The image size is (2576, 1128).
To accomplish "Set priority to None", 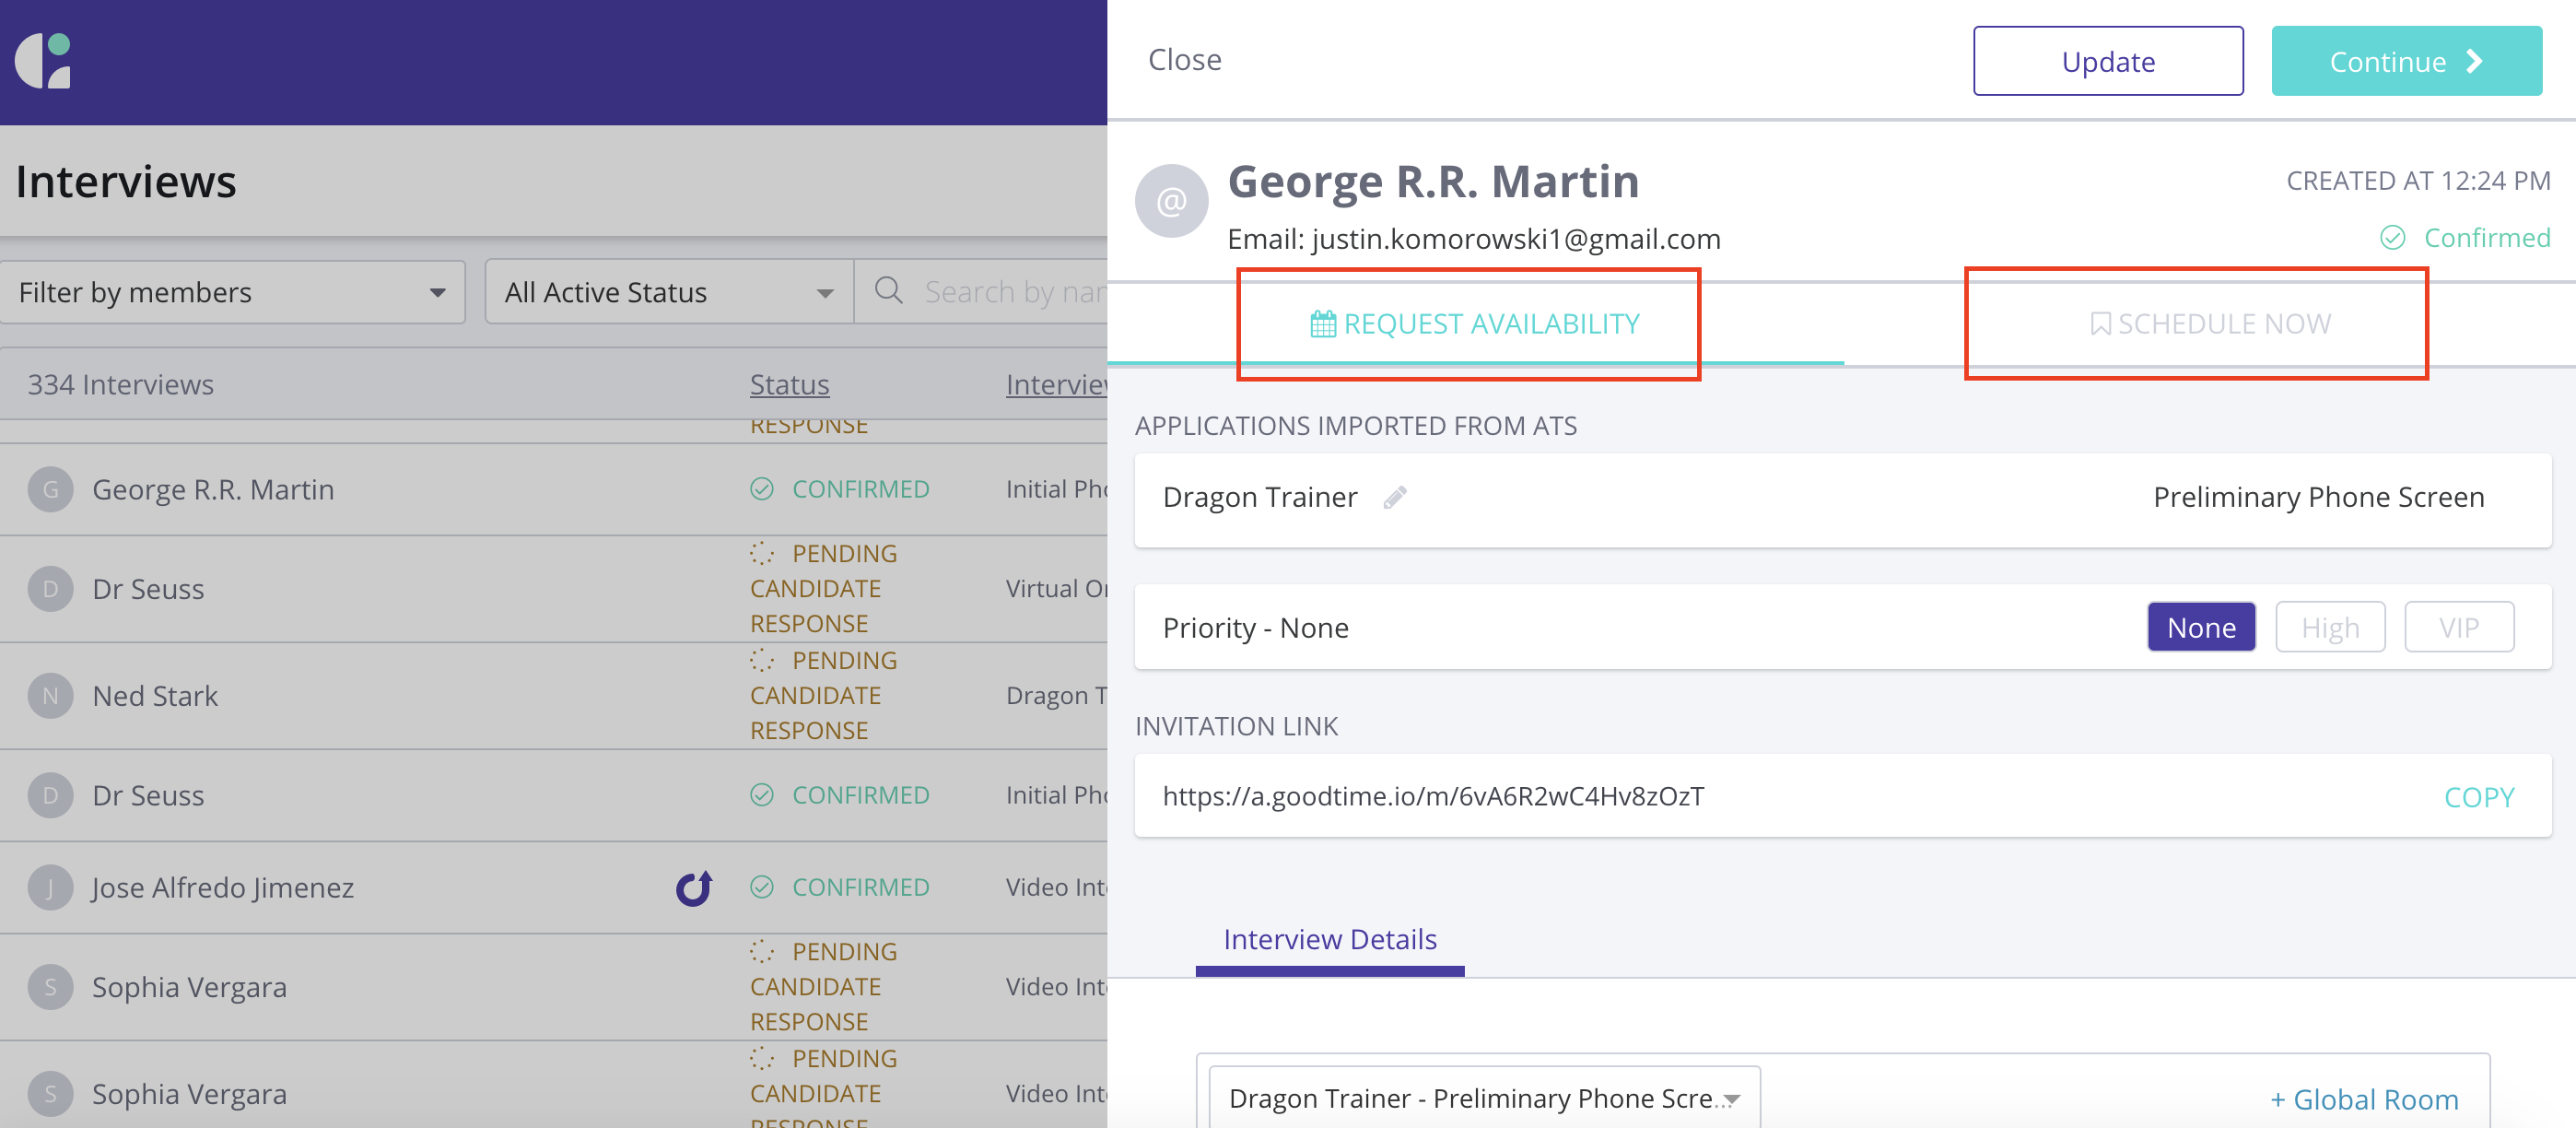I will click(2200, 627).
